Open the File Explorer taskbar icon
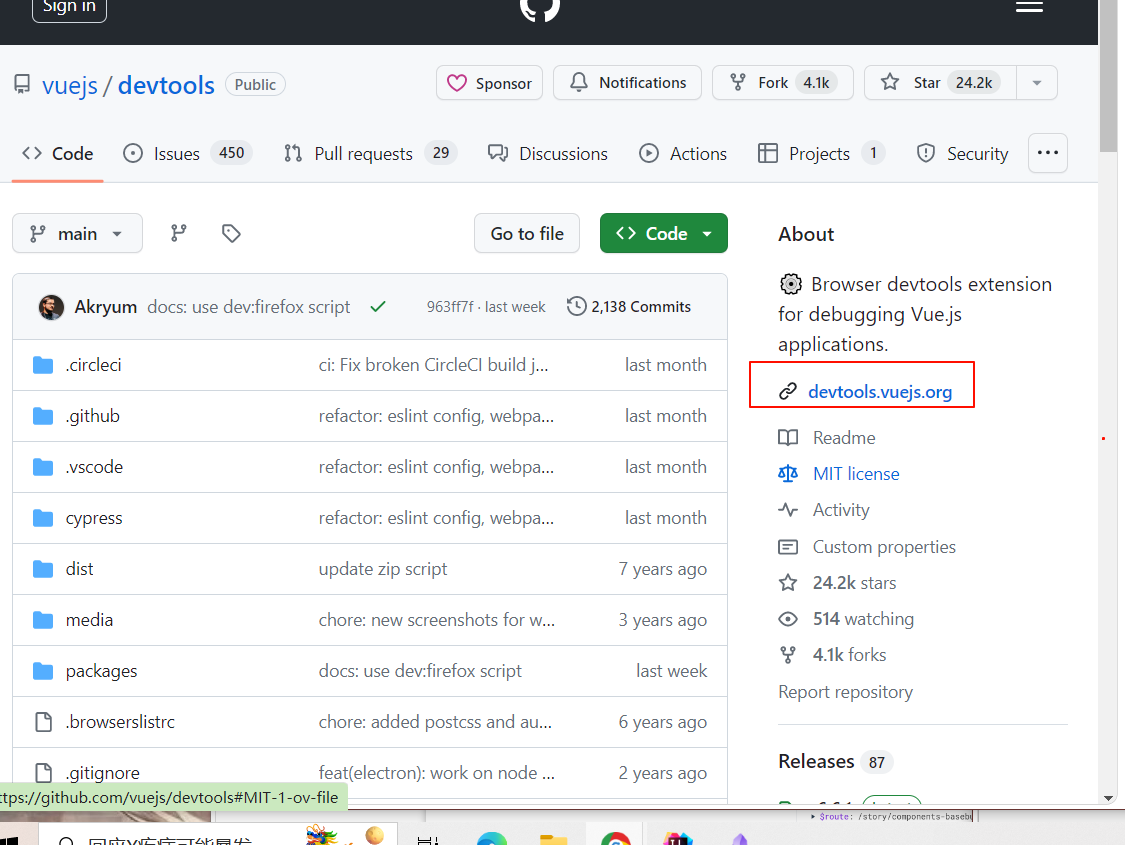Screen dimensions: 1125x845 (x=553, y=839)
